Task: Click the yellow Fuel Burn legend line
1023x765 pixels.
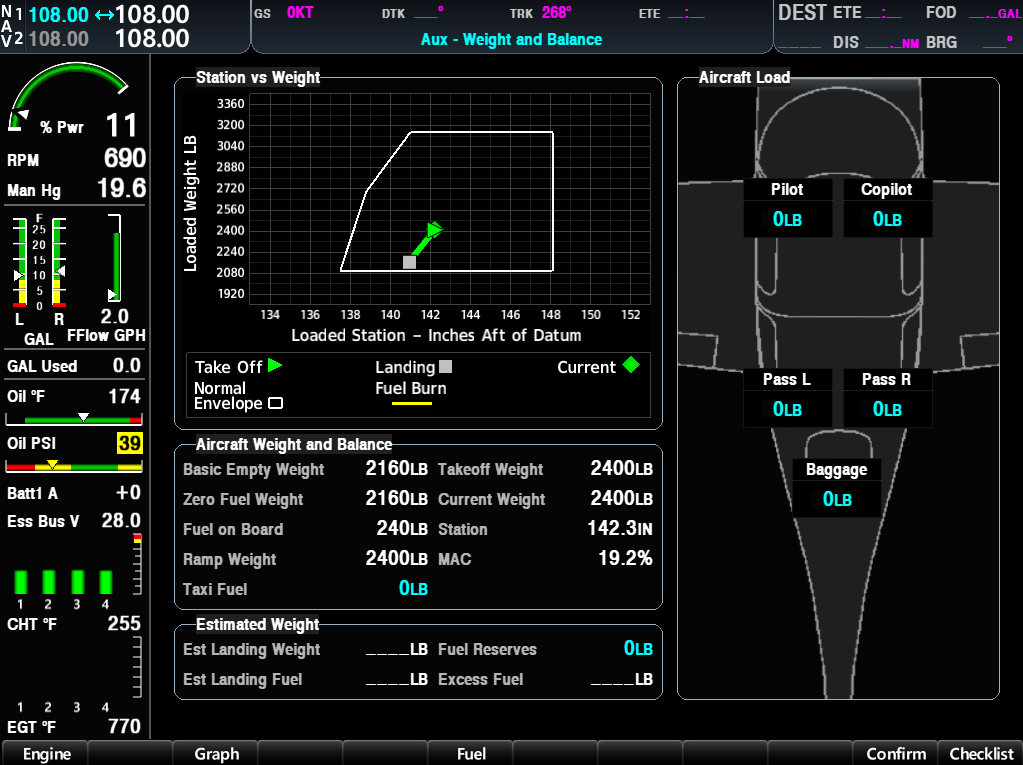Action: pyautogui.click(x=411, y=403)
